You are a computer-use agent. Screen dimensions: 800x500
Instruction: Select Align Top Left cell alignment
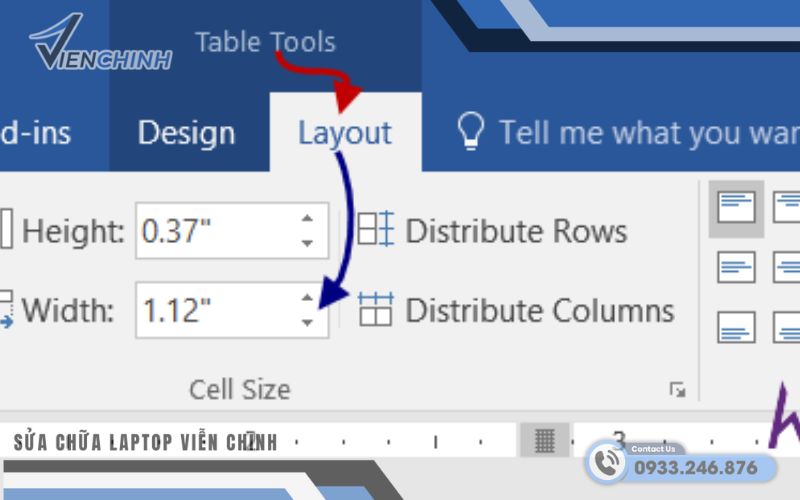click(x=736, y=208)
